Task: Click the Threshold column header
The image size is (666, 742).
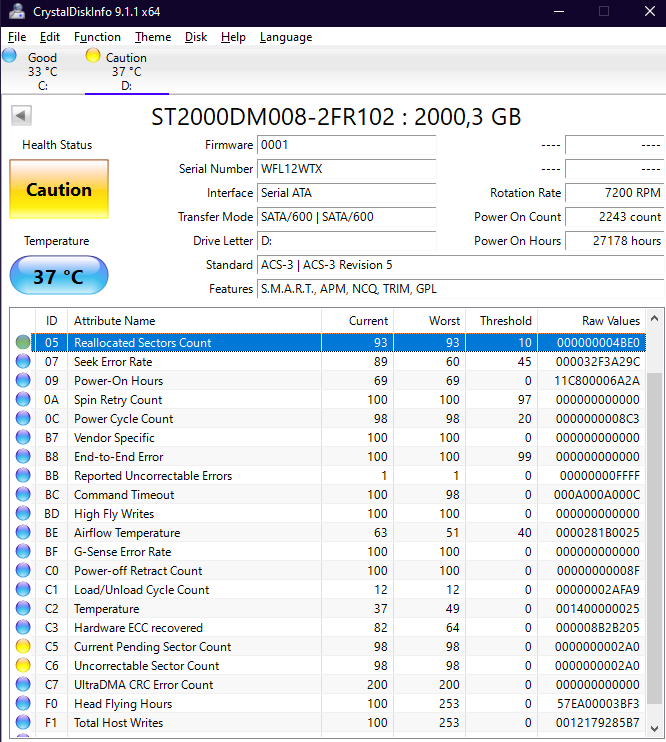Action: tap(501, 320)
